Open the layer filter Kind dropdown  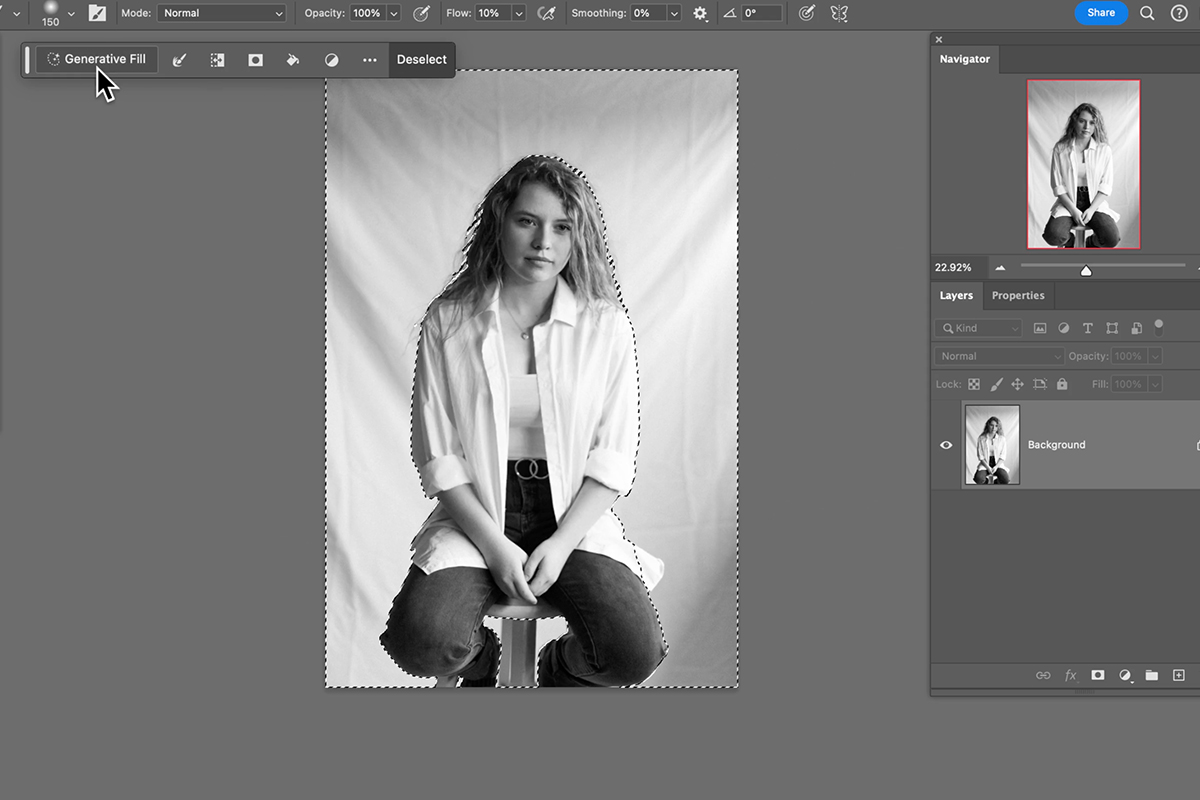[x=978, y=327]
